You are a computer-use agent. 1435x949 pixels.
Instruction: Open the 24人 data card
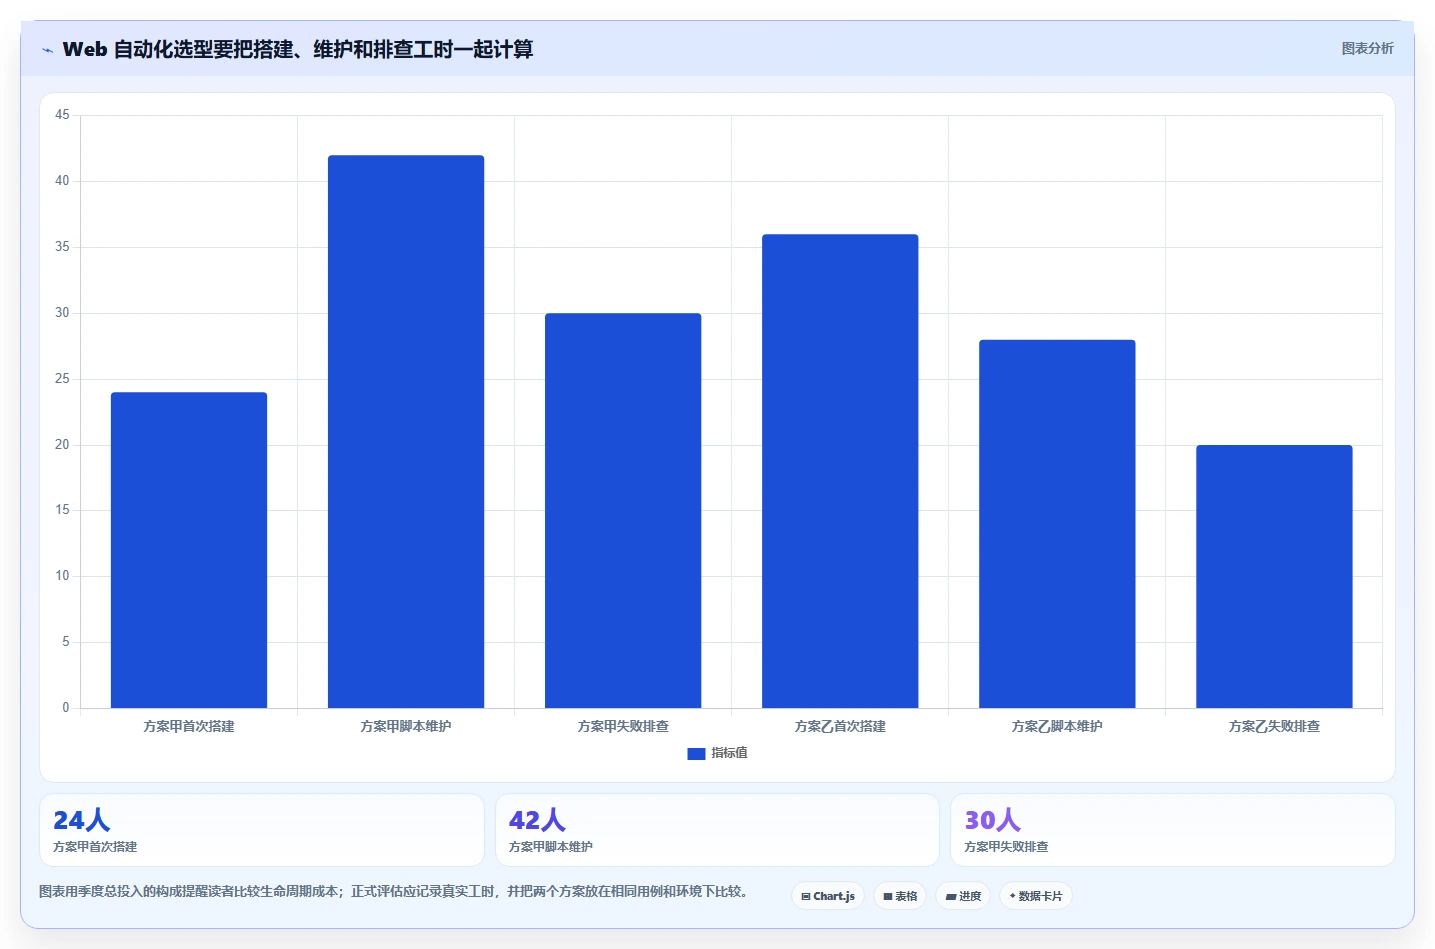pos(262,830)
